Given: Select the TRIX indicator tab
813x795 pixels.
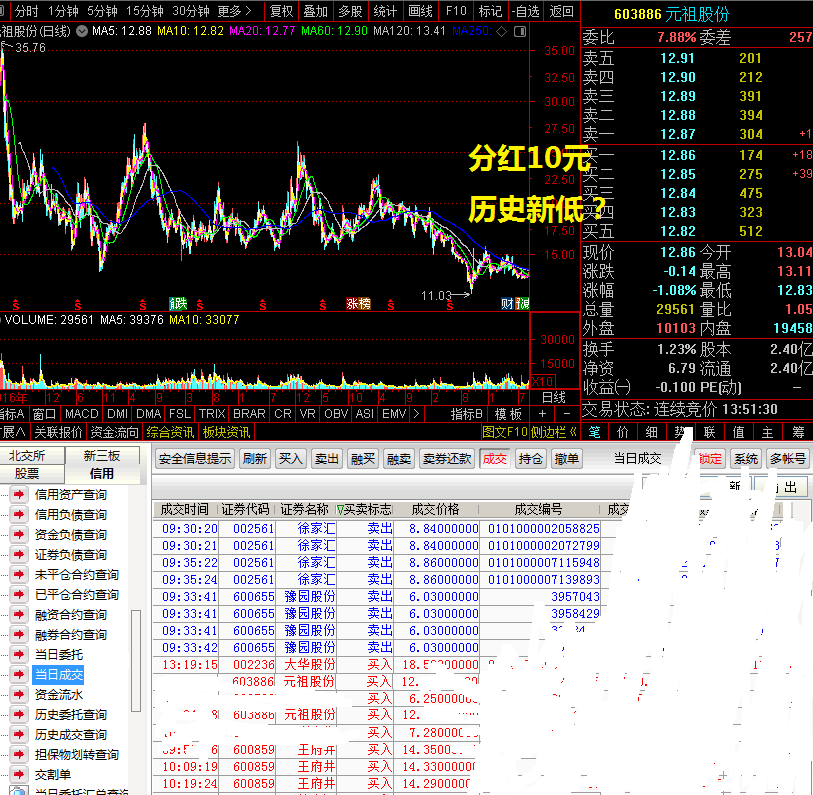Looking at the screenshot, I should (x=212, y=414).
